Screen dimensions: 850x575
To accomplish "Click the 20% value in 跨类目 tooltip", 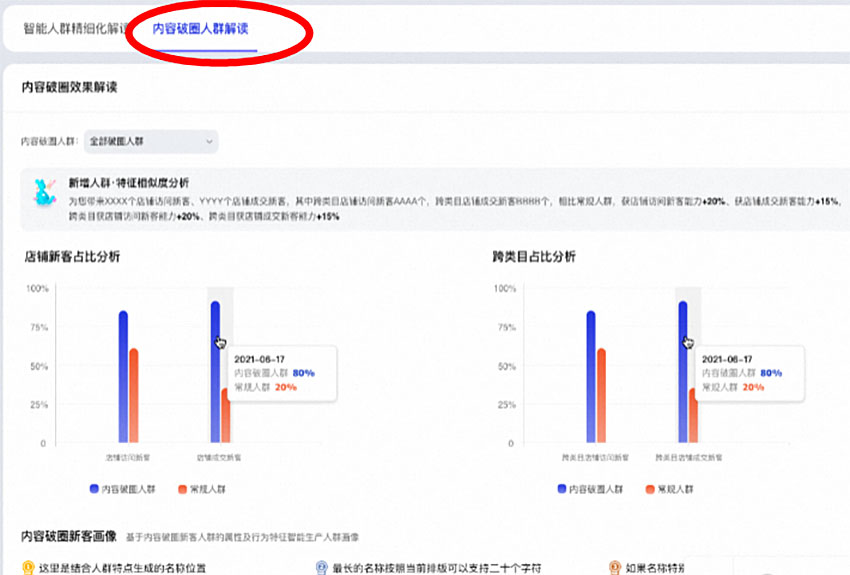I will 754,387.
